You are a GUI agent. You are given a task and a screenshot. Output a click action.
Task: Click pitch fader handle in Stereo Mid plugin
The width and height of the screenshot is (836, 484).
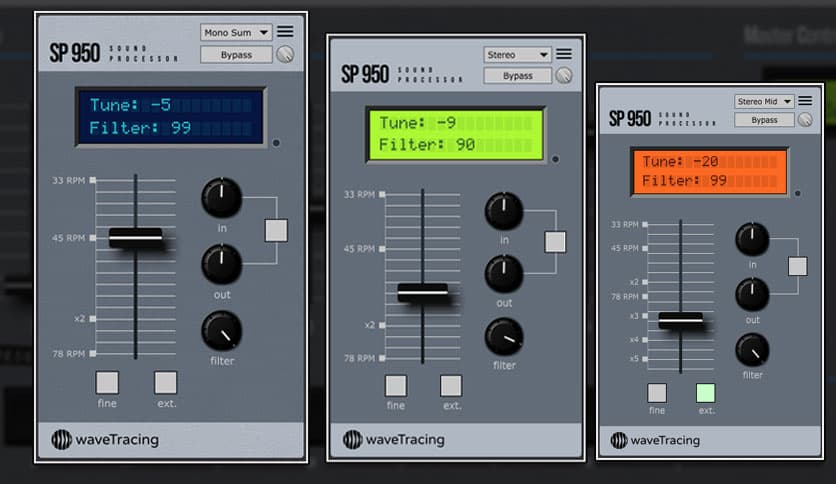pos(680,320)
